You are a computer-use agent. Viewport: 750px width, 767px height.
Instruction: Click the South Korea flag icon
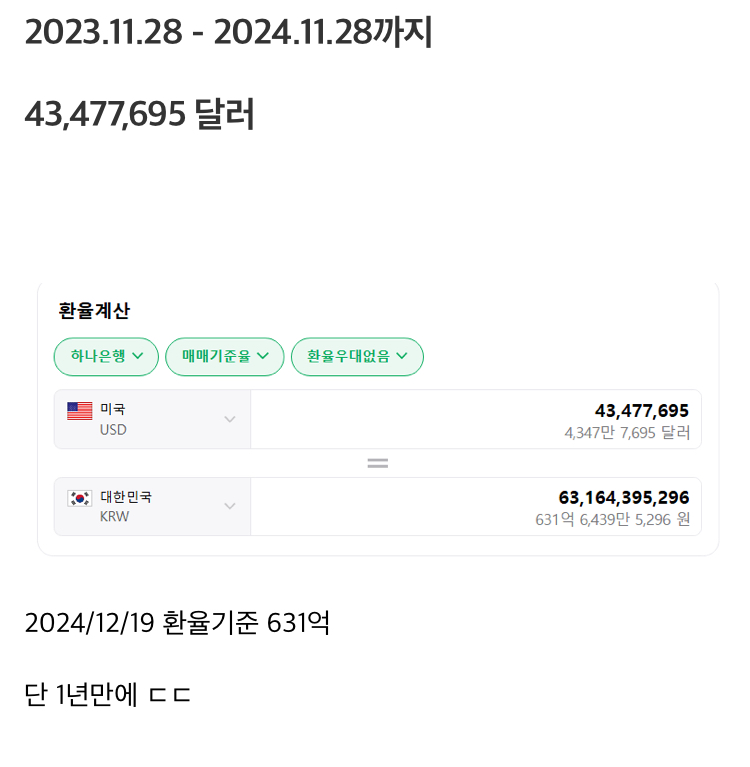pos(80,498)
